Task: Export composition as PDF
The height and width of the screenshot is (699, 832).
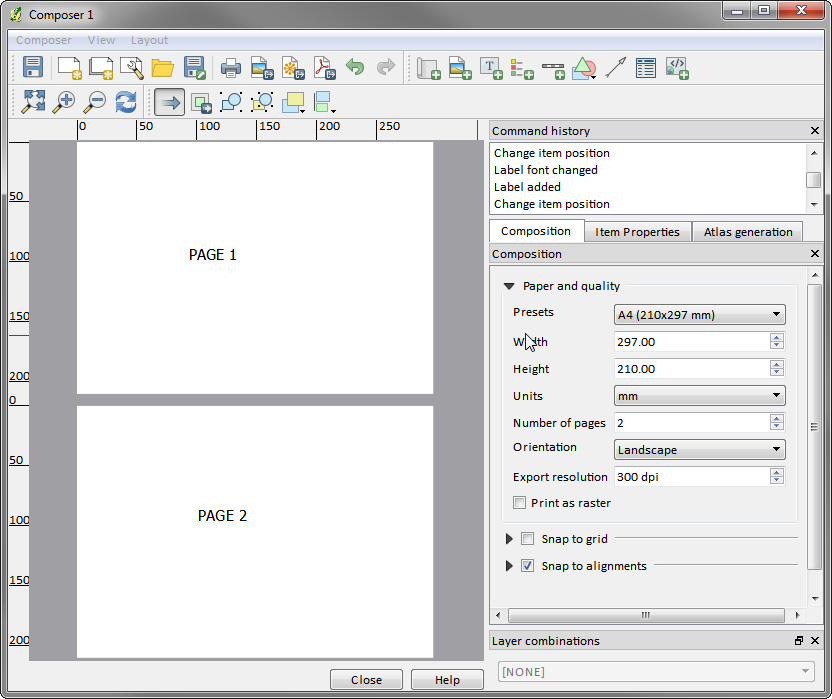Action: click(324, 68)
